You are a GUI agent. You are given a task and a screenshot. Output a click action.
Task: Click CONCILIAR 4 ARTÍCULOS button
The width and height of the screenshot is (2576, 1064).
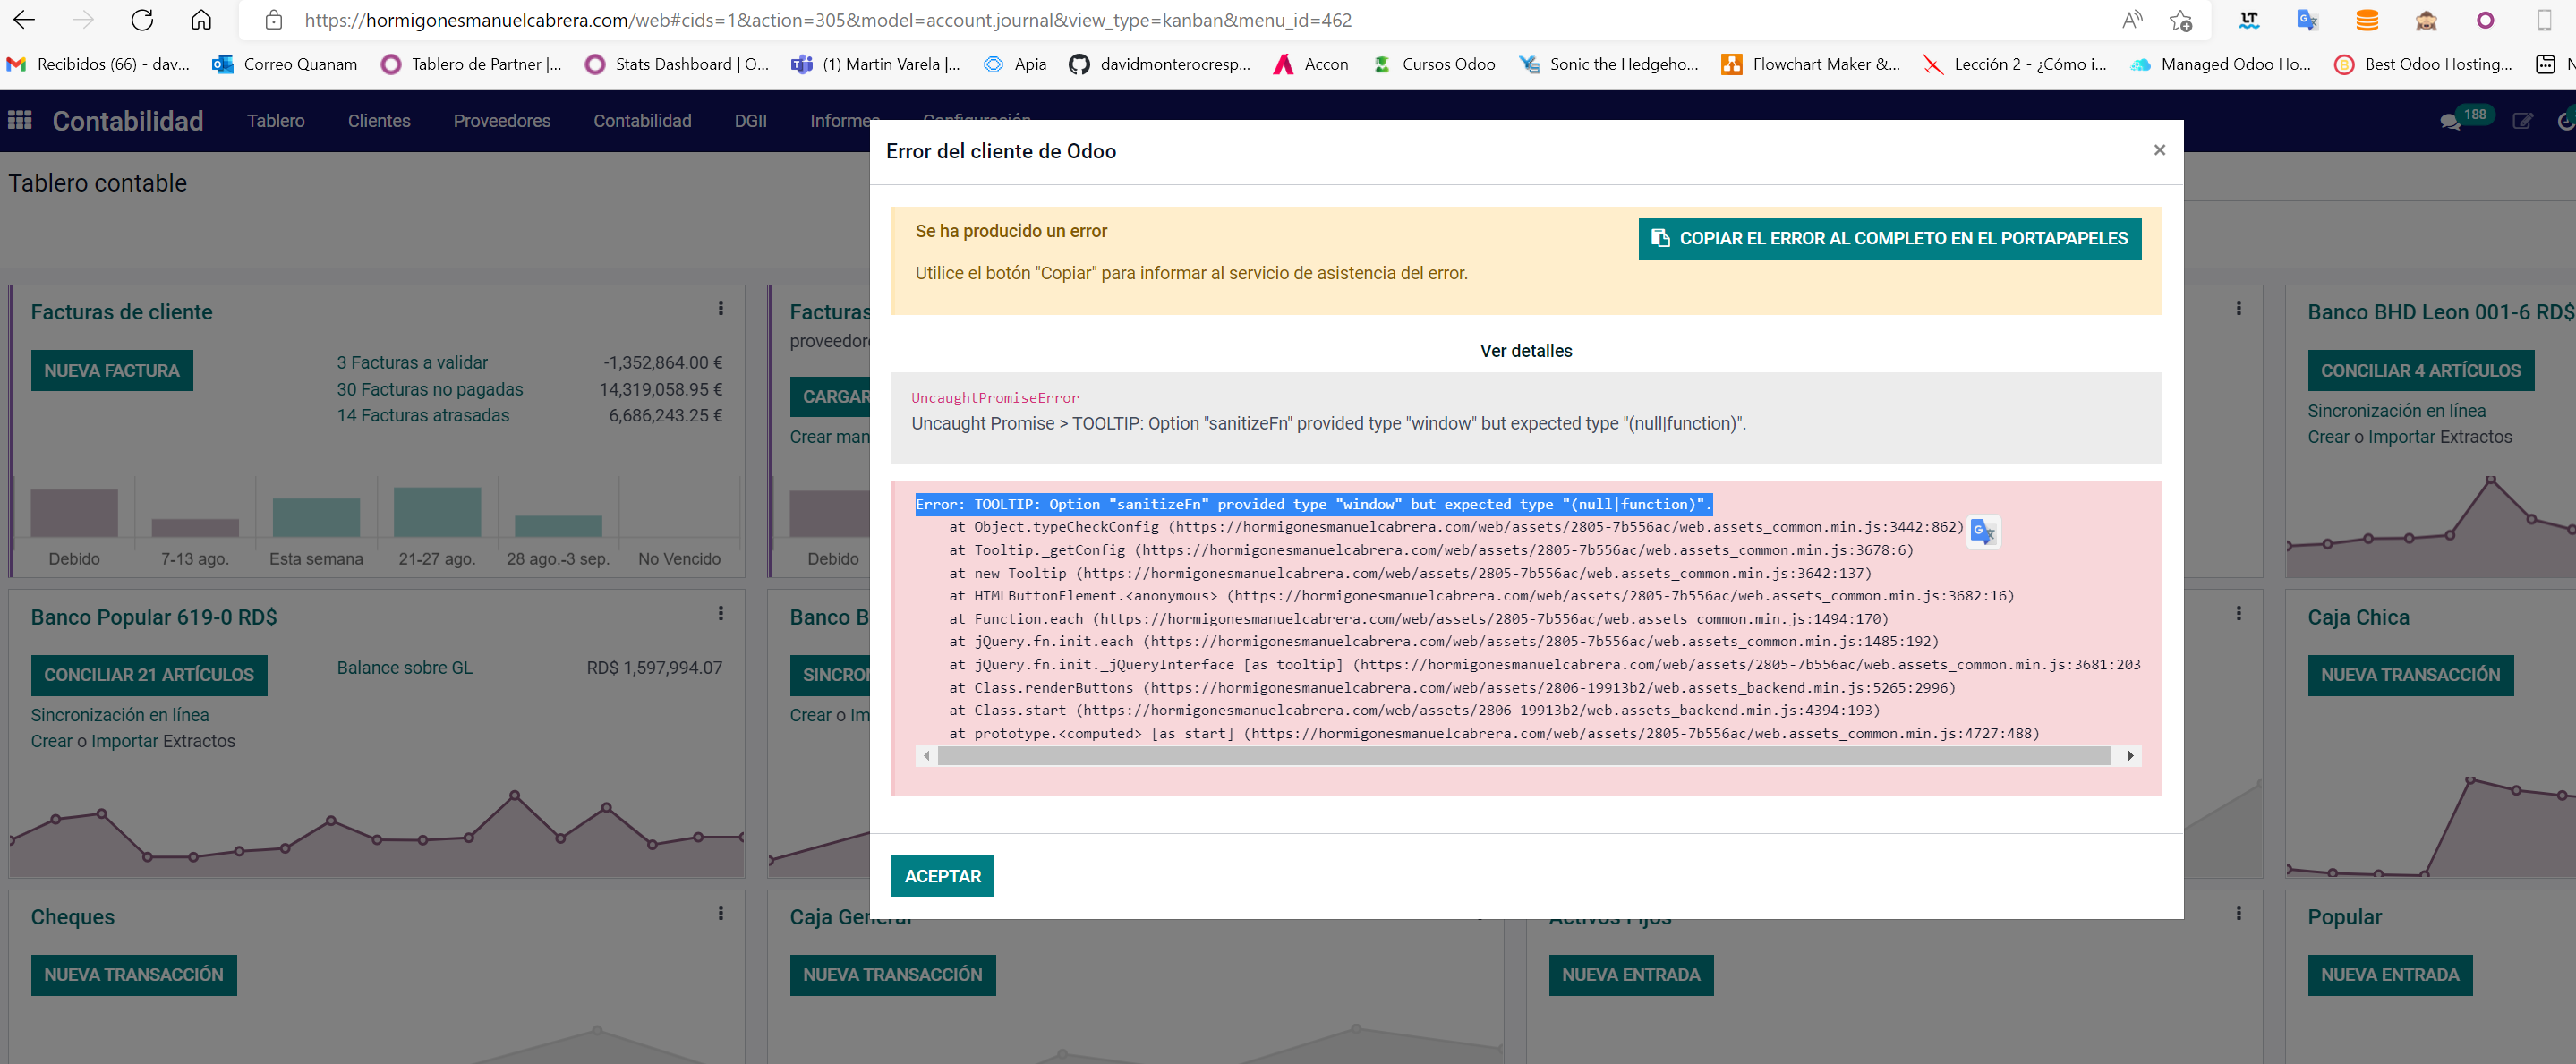coord(2420,371)
